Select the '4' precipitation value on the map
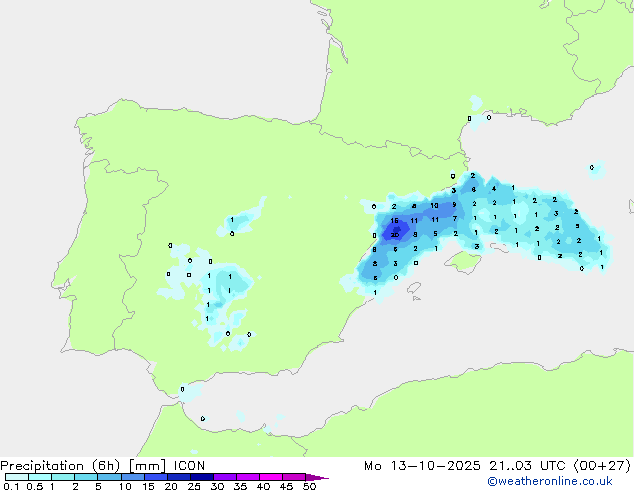 click(x=494, y=188)
